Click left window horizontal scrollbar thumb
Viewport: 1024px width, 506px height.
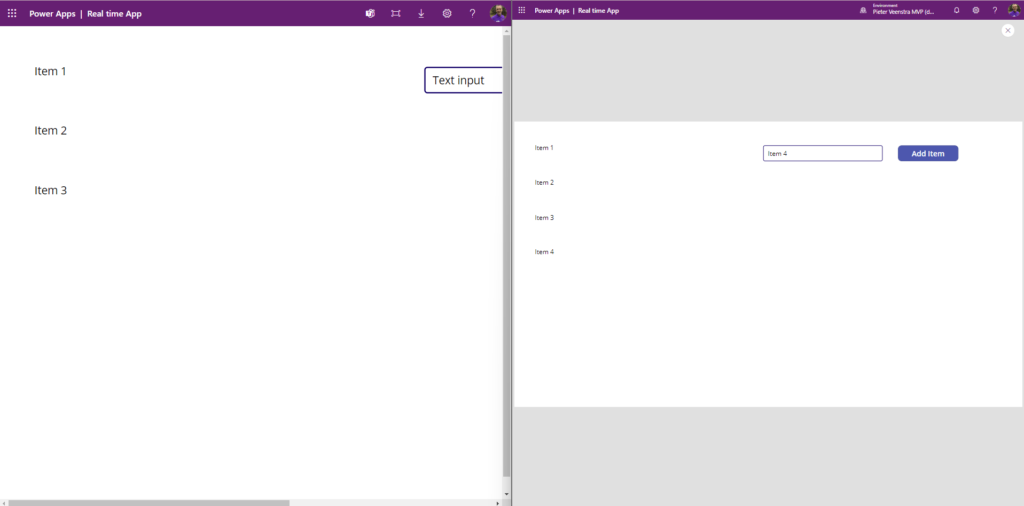(x=149, y=503)
